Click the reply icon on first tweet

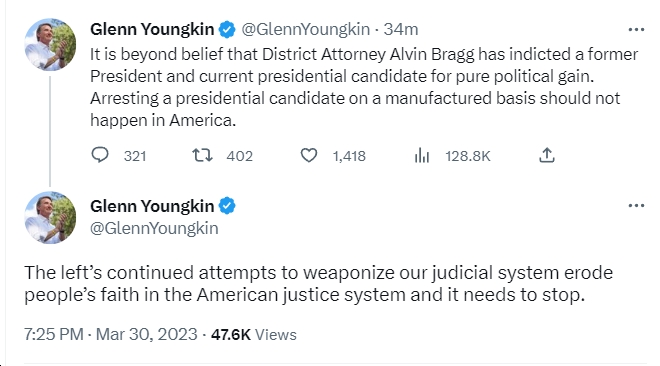click(x=100, y=155)
